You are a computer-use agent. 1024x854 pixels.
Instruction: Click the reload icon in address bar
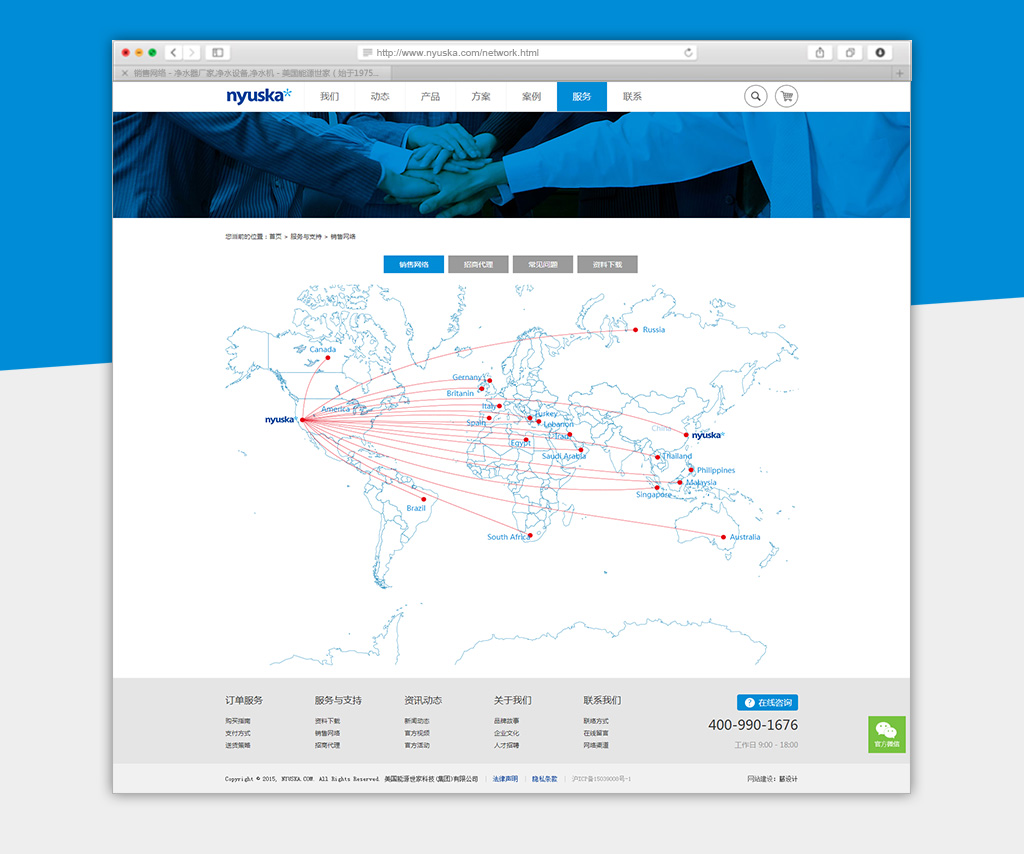tap(688, 52)
